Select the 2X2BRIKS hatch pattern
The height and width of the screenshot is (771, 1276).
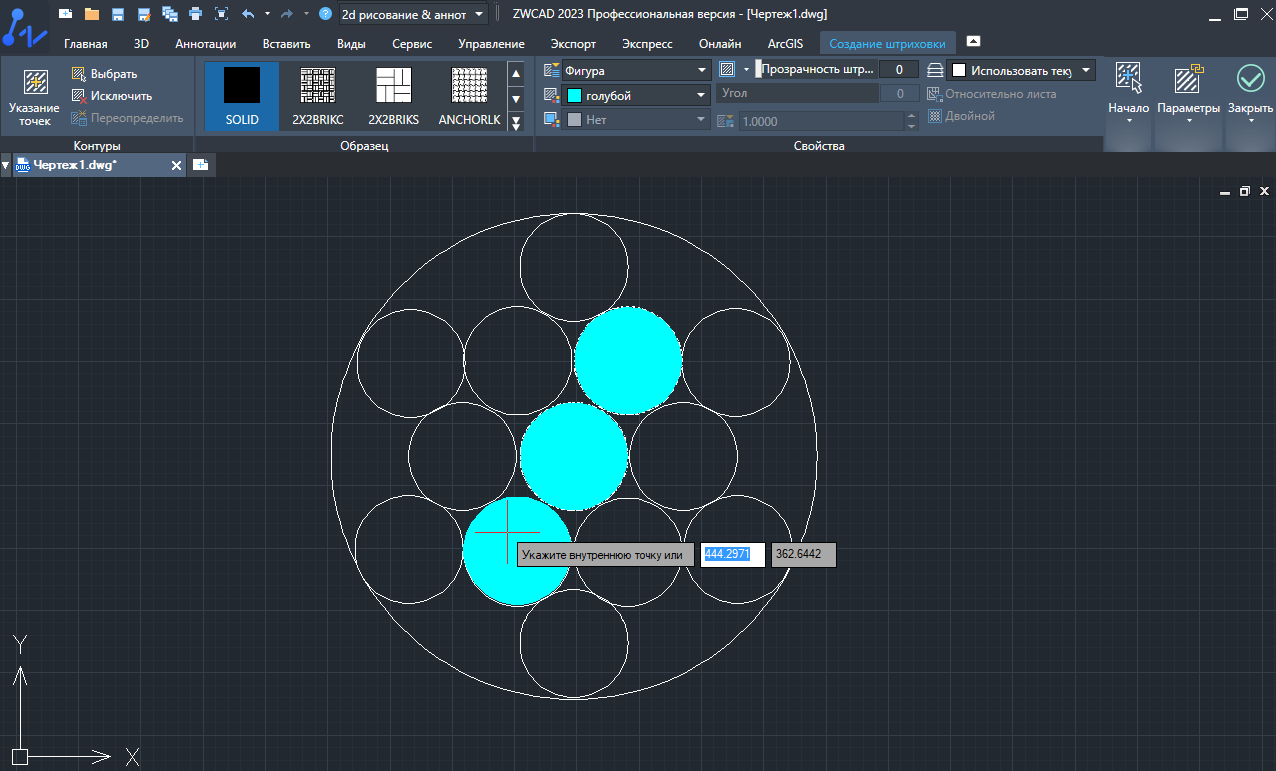tap(393, 96)
